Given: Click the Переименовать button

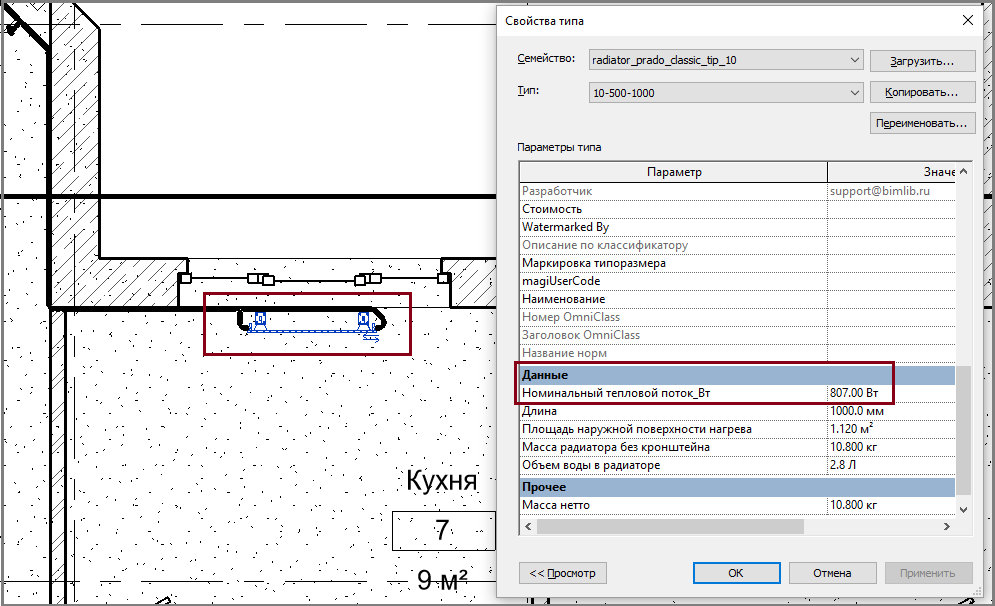Looking at the screenshot, I should (922, 123).
